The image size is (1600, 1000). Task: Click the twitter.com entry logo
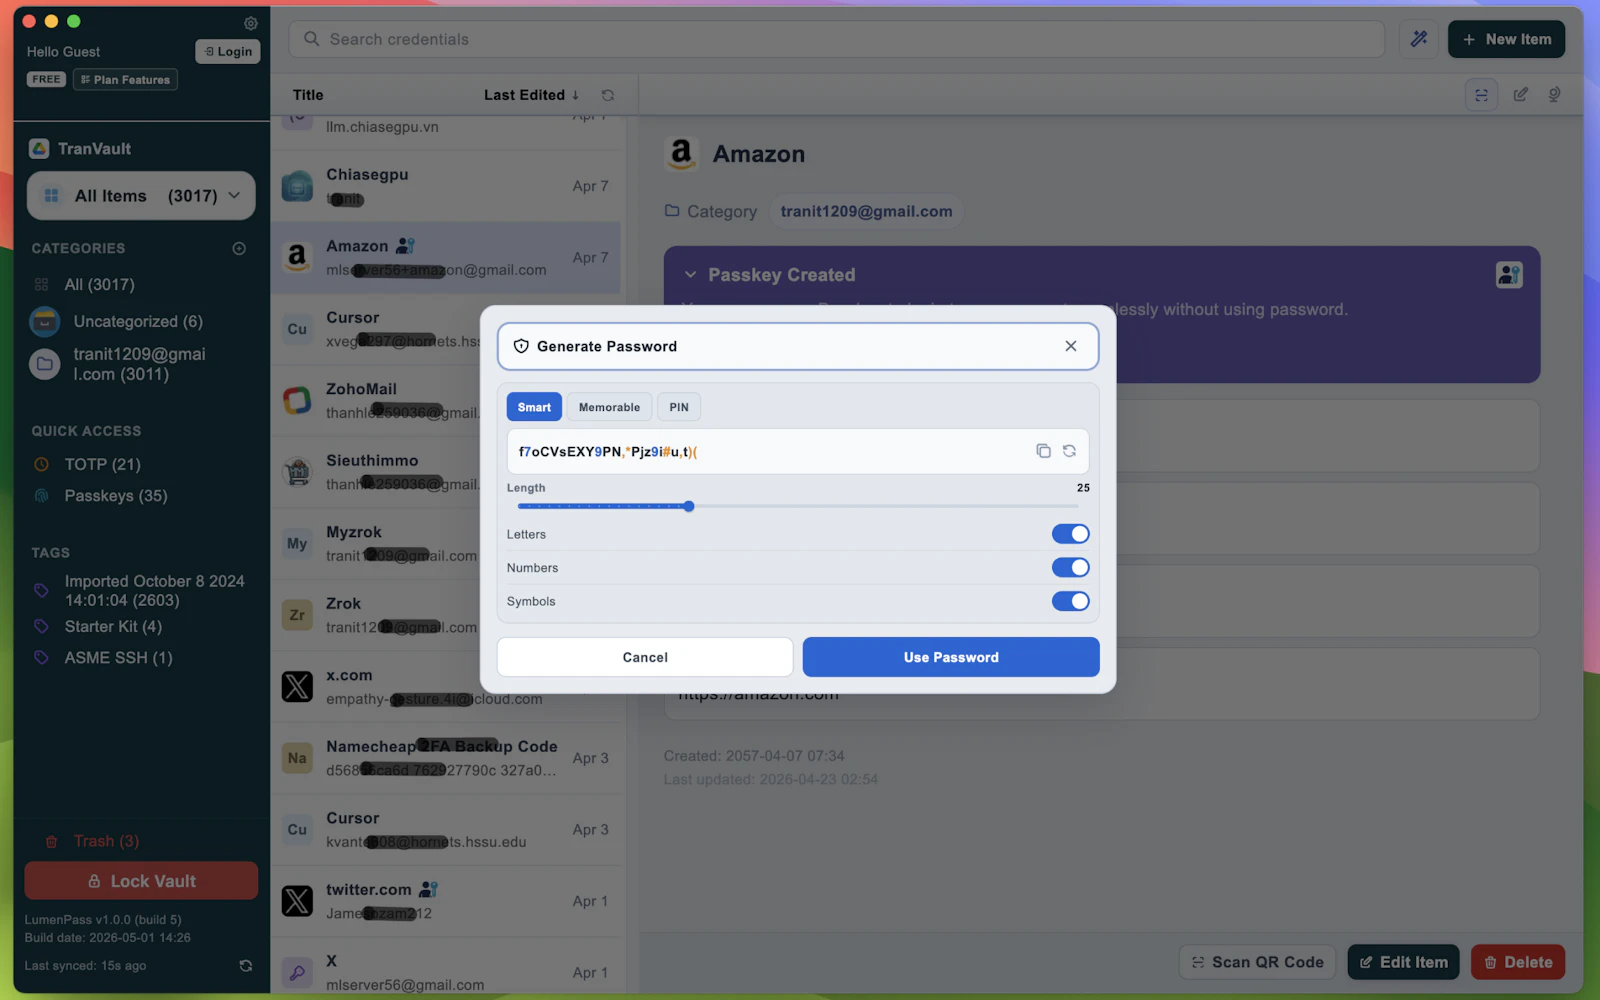click(297, 901)
